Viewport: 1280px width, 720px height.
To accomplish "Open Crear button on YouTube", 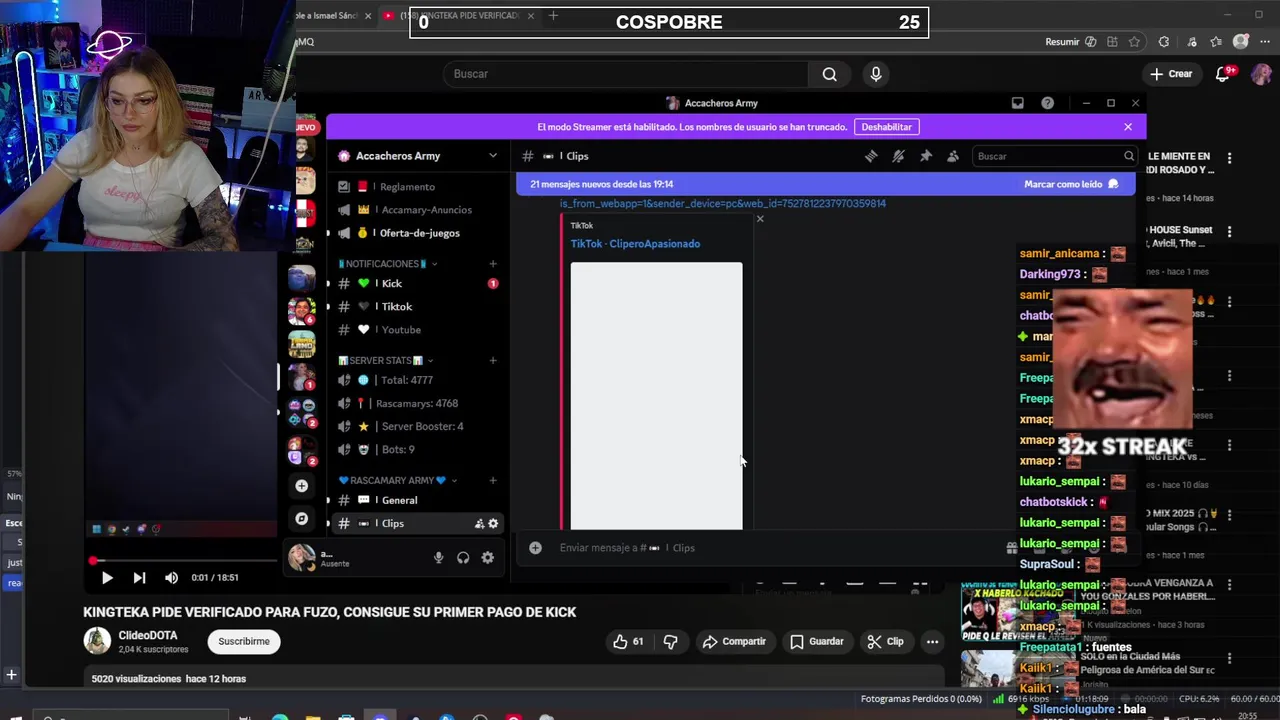I will point(1170,74).
